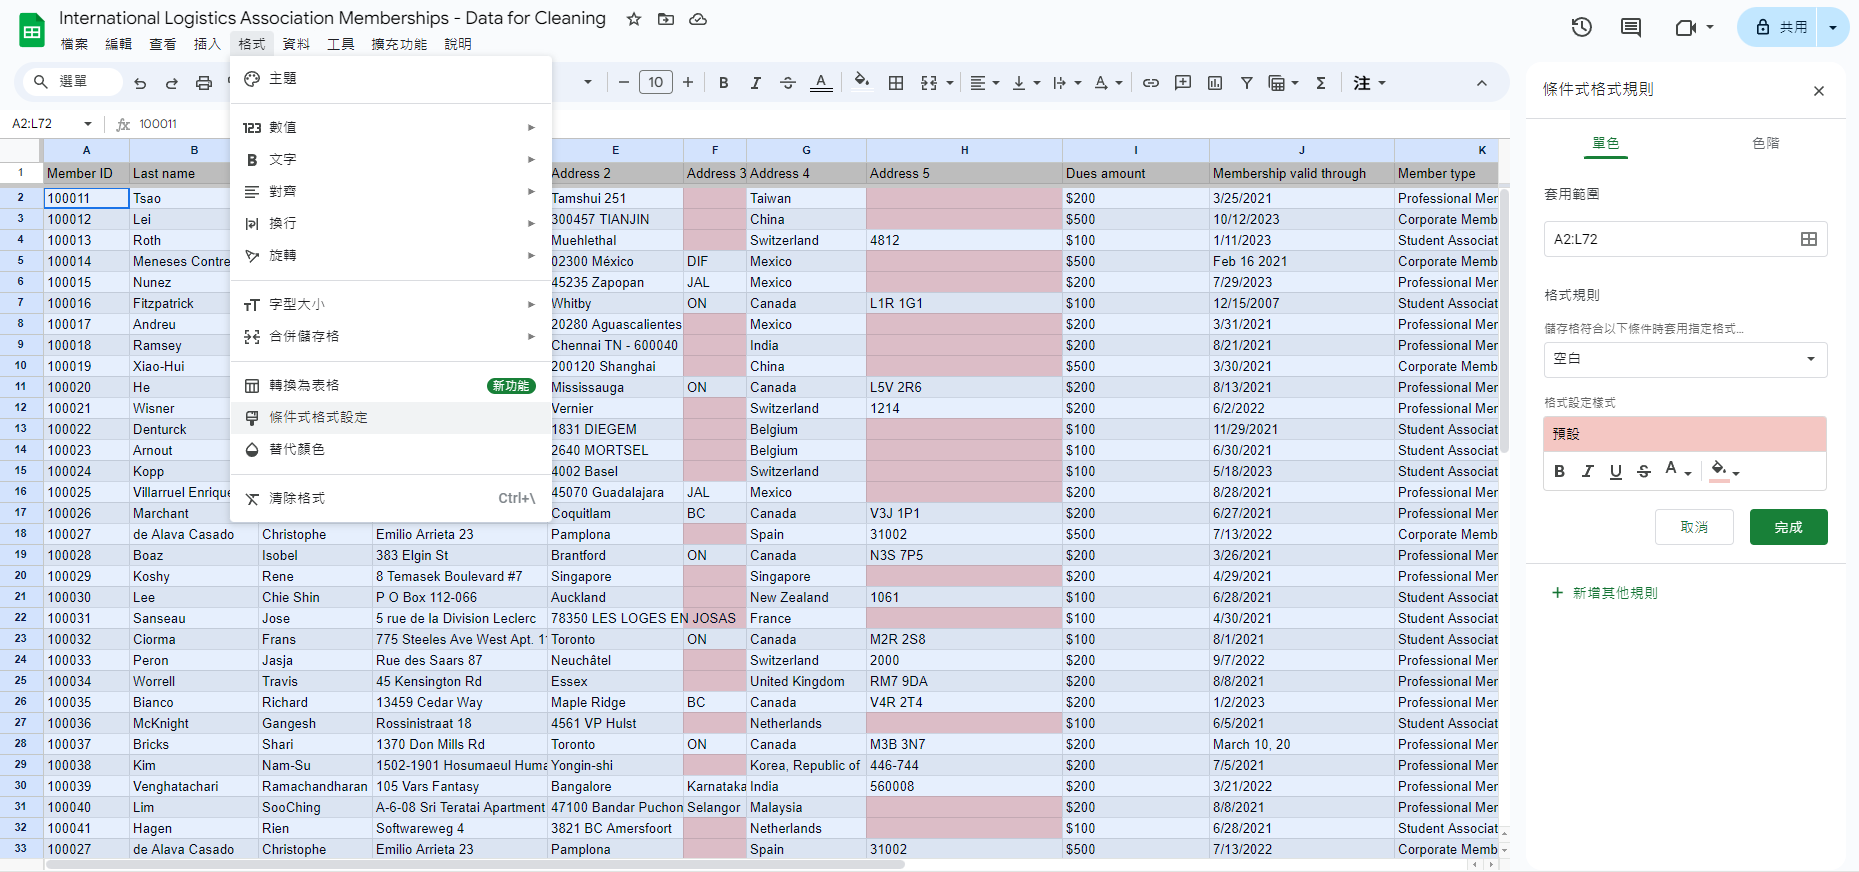Screen dimensions: 1859x872
Task: Star this spreadsheet document
Action: coord(634,19)
